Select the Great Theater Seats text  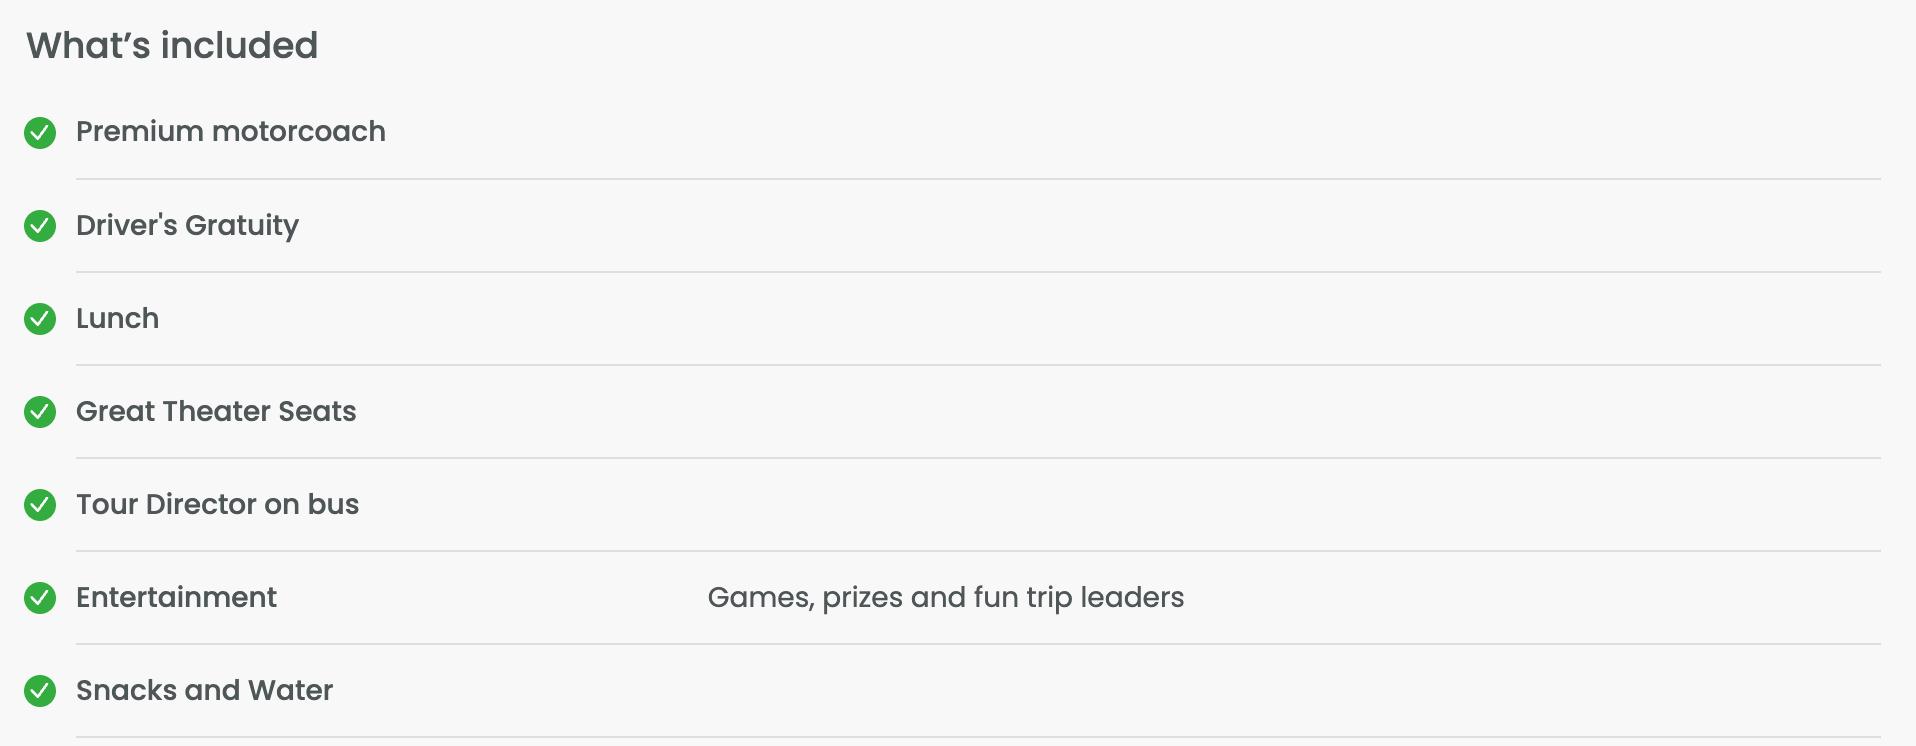click(x=216, y=412)
